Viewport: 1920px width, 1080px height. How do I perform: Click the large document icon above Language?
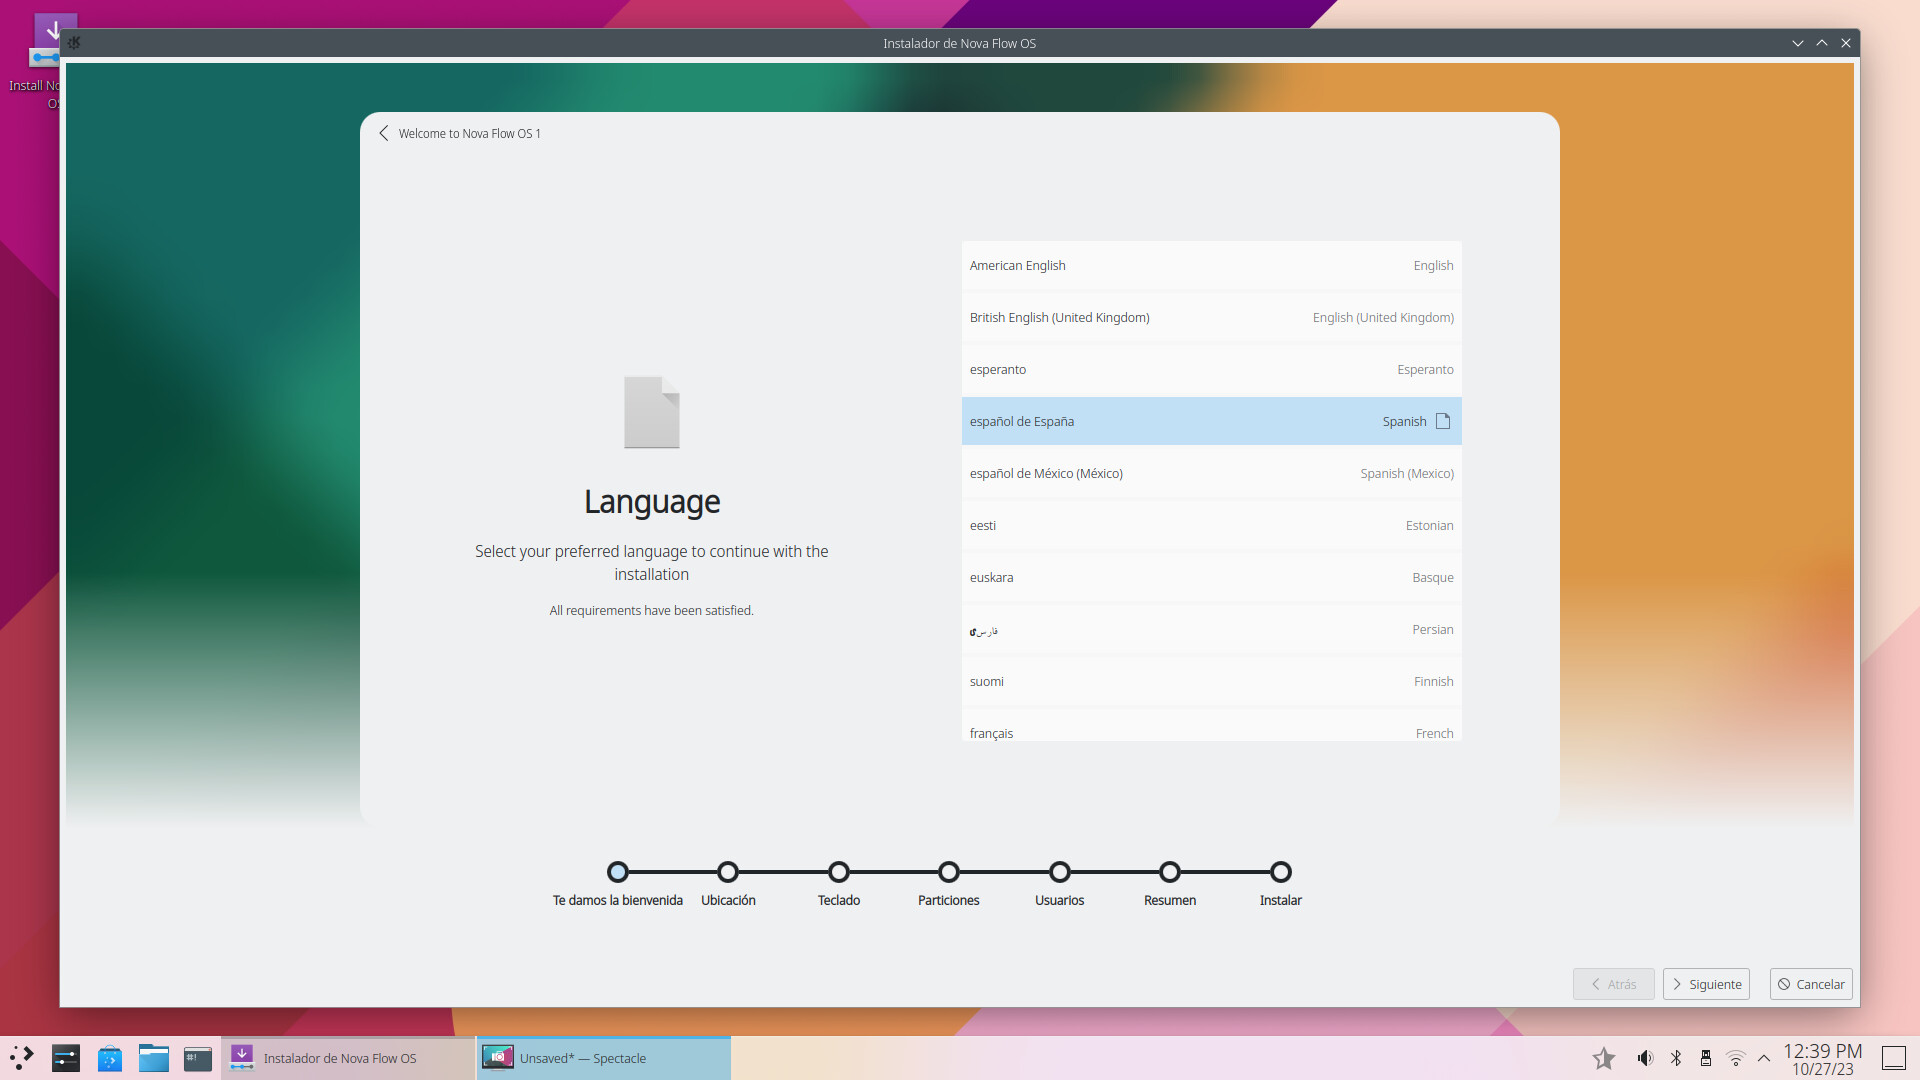click(652, 412)
